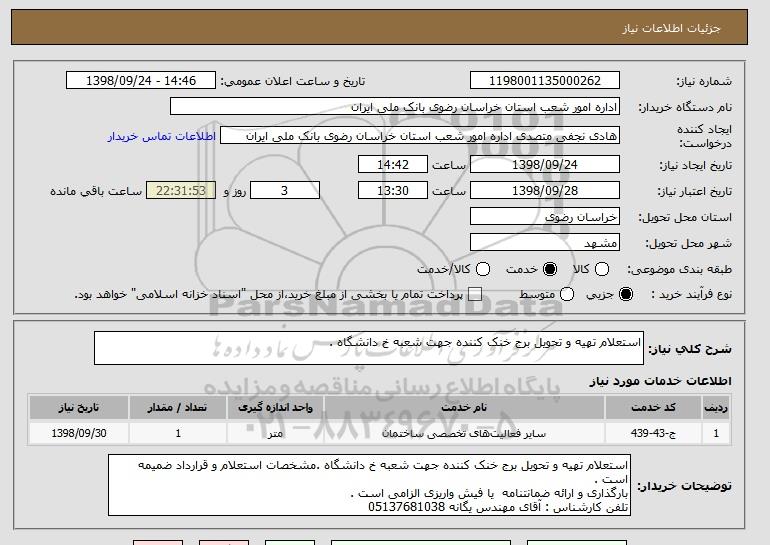Click the public announcement date field 14:46
Screen dimensions: 770x545
click(141, 81)
